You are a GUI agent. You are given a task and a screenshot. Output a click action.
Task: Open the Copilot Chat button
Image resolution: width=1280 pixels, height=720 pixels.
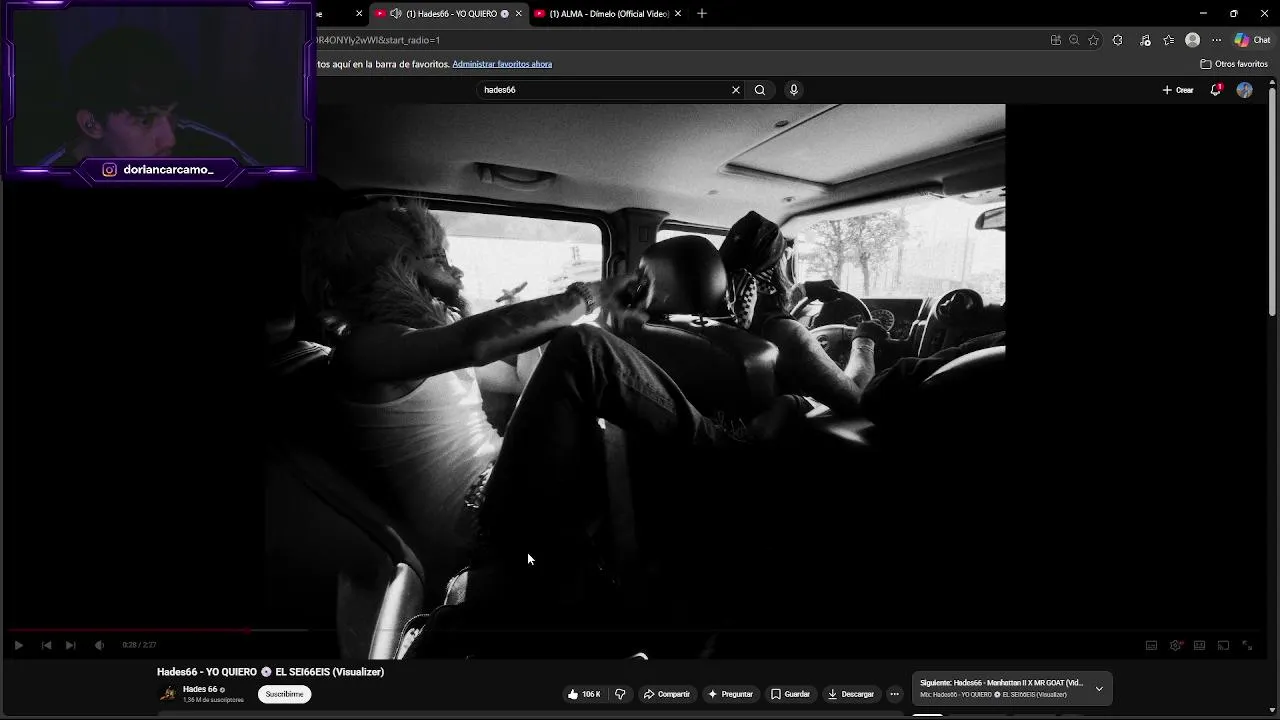coord(1252,40)
